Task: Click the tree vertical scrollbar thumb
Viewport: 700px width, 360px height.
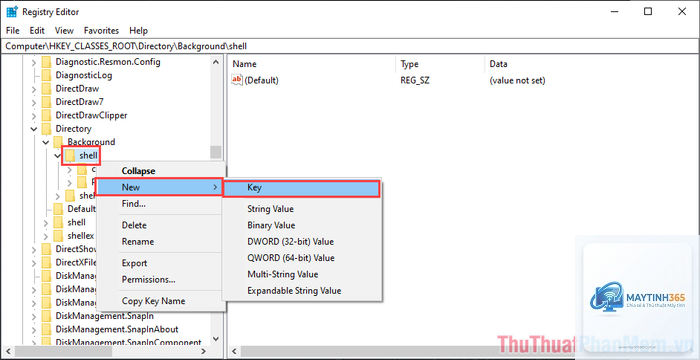Action: point(216,152)
